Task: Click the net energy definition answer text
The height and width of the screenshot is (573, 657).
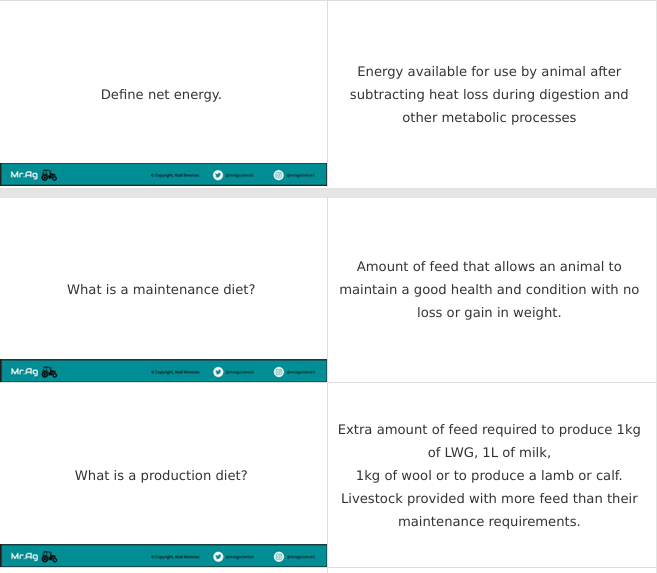Action: coord(489,95)
